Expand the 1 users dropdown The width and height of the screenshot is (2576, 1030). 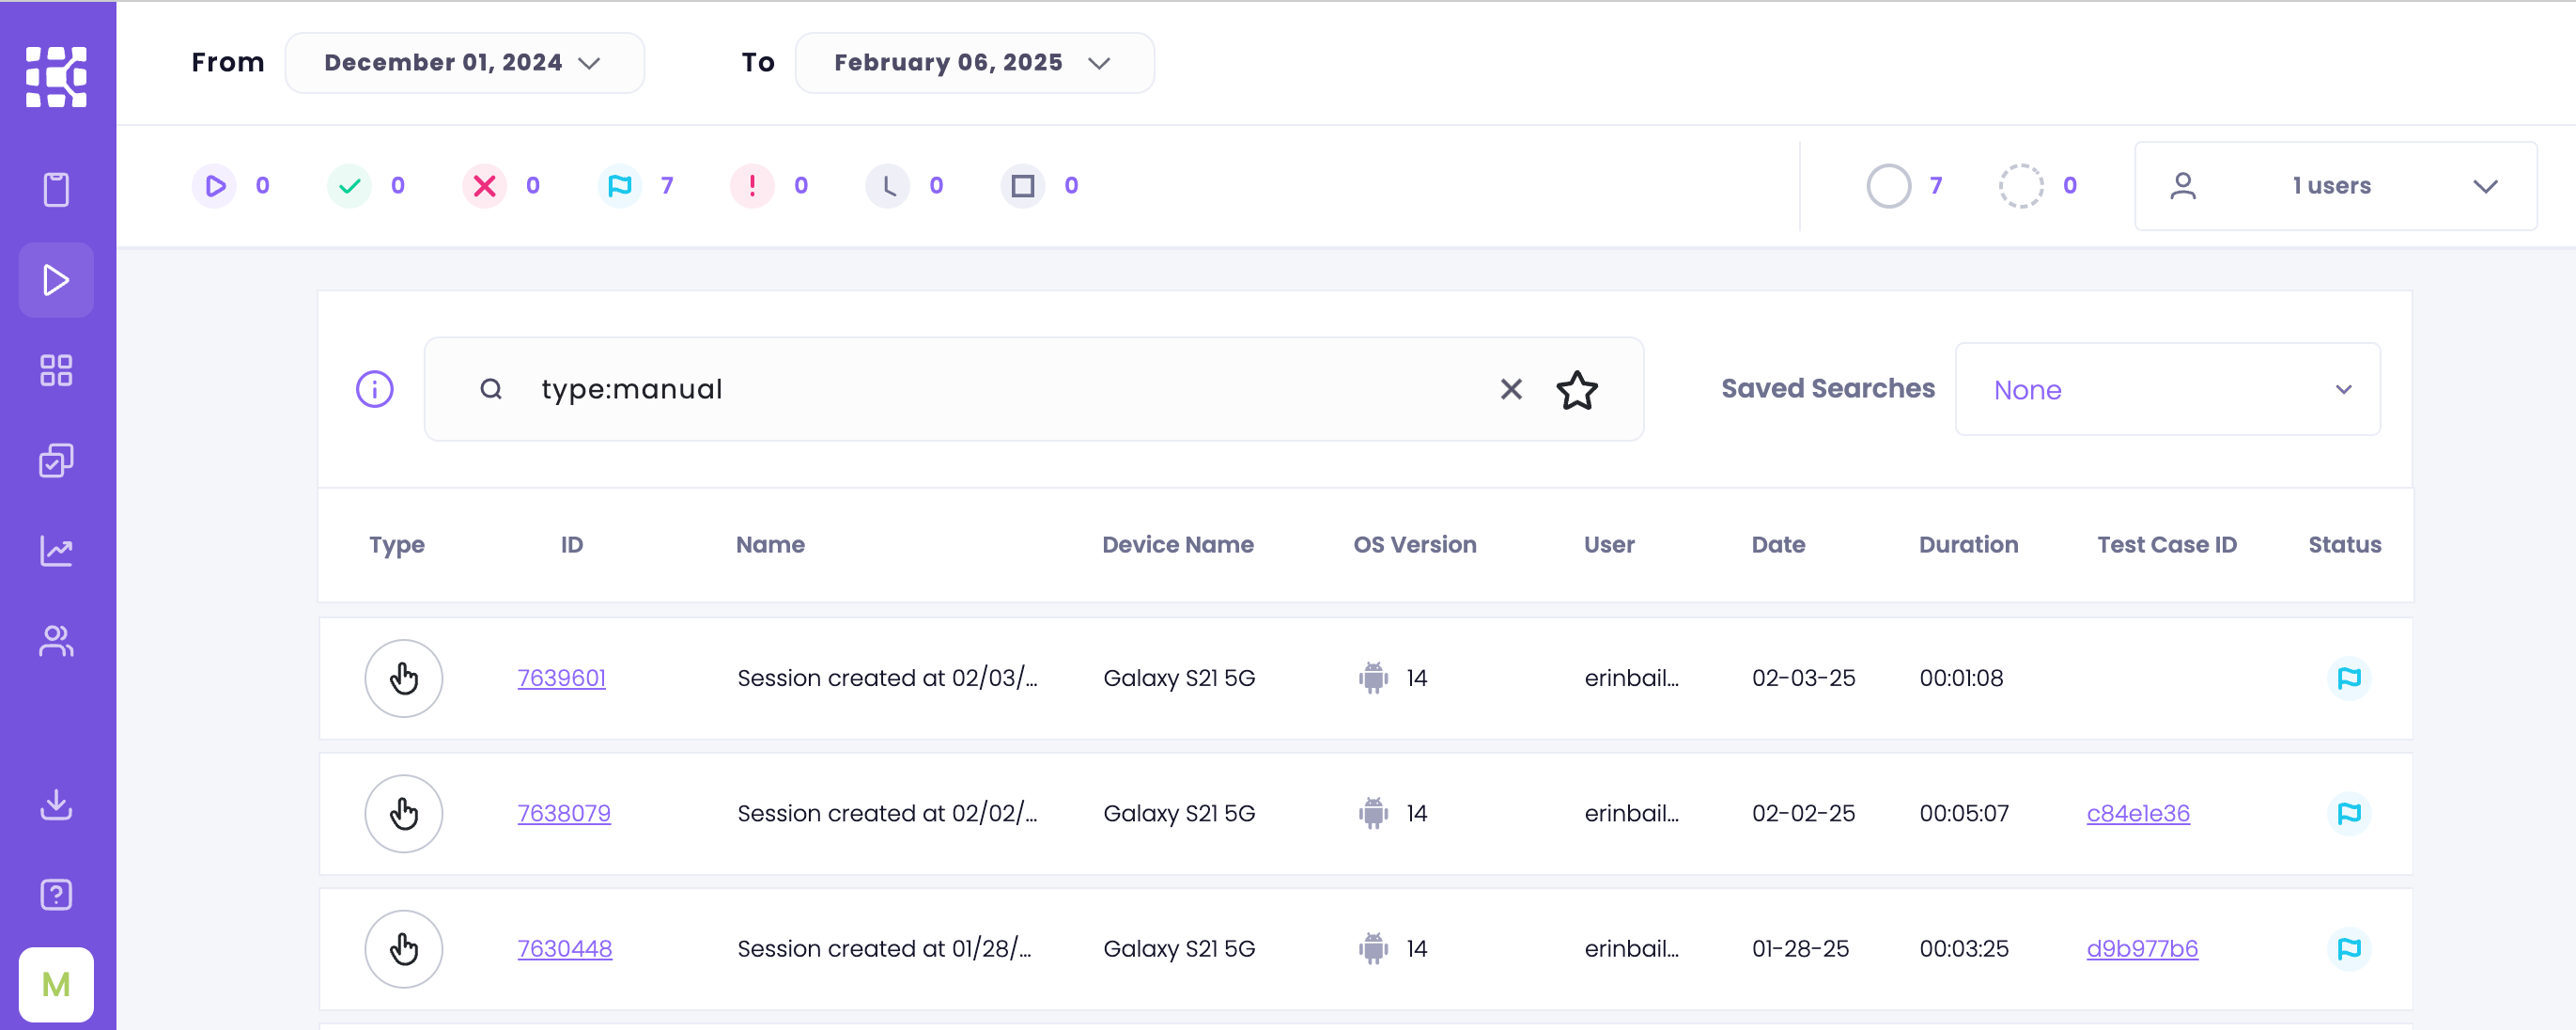(2335, 186)
